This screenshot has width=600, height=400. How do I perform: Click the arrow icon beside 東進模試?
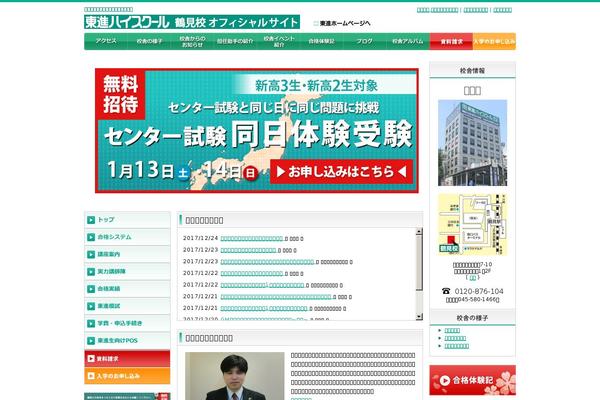91,306
